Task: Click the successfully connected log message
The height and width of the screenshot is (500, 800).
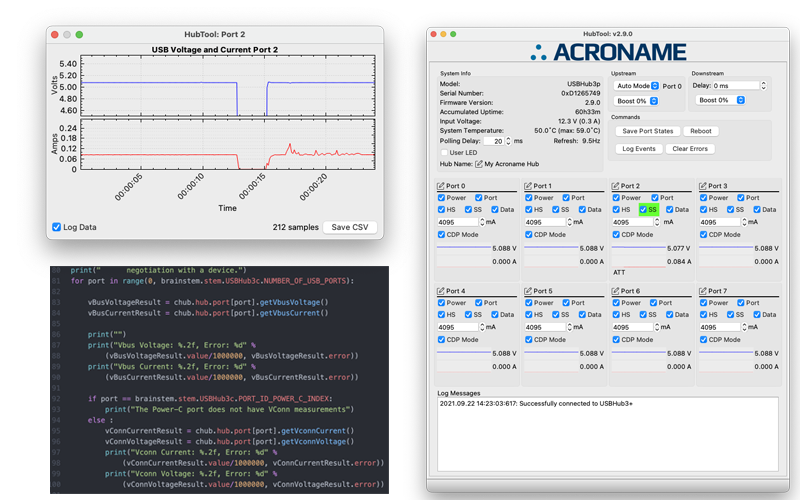Action: (536, 404)
